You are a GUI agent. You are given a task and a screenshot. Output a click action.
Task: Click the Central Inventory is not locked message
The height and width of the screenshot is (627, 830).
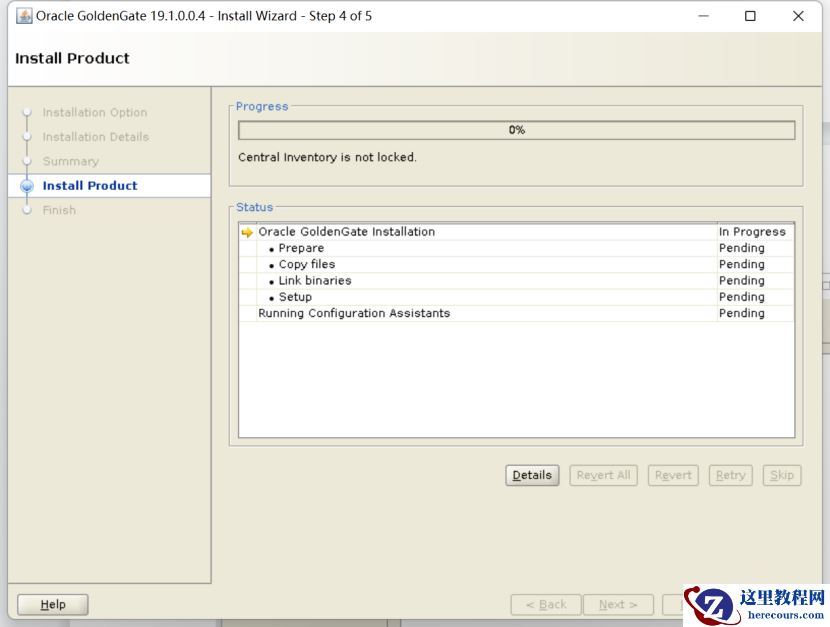coord(327,157)
